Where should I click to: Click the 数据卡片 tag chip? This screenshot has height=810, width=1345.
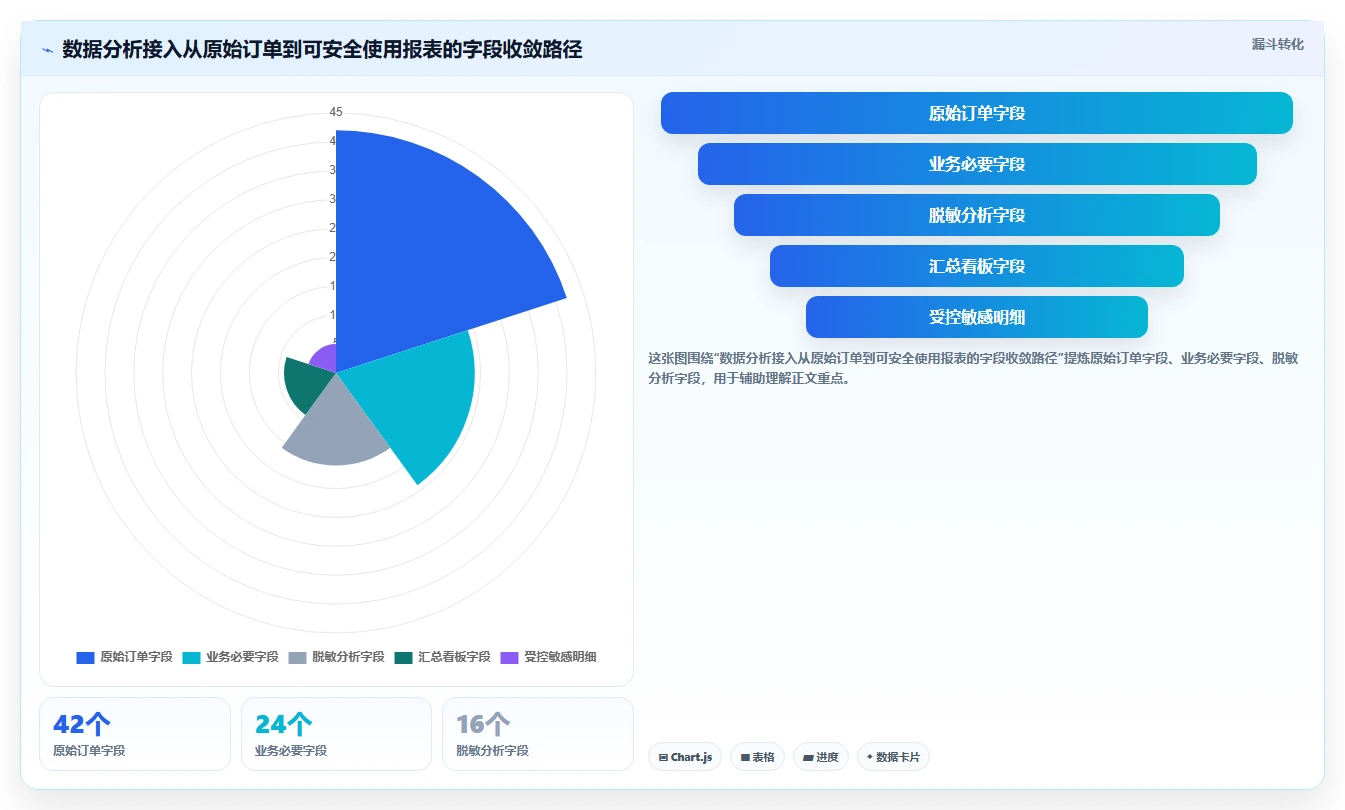(x=893, y=757)
